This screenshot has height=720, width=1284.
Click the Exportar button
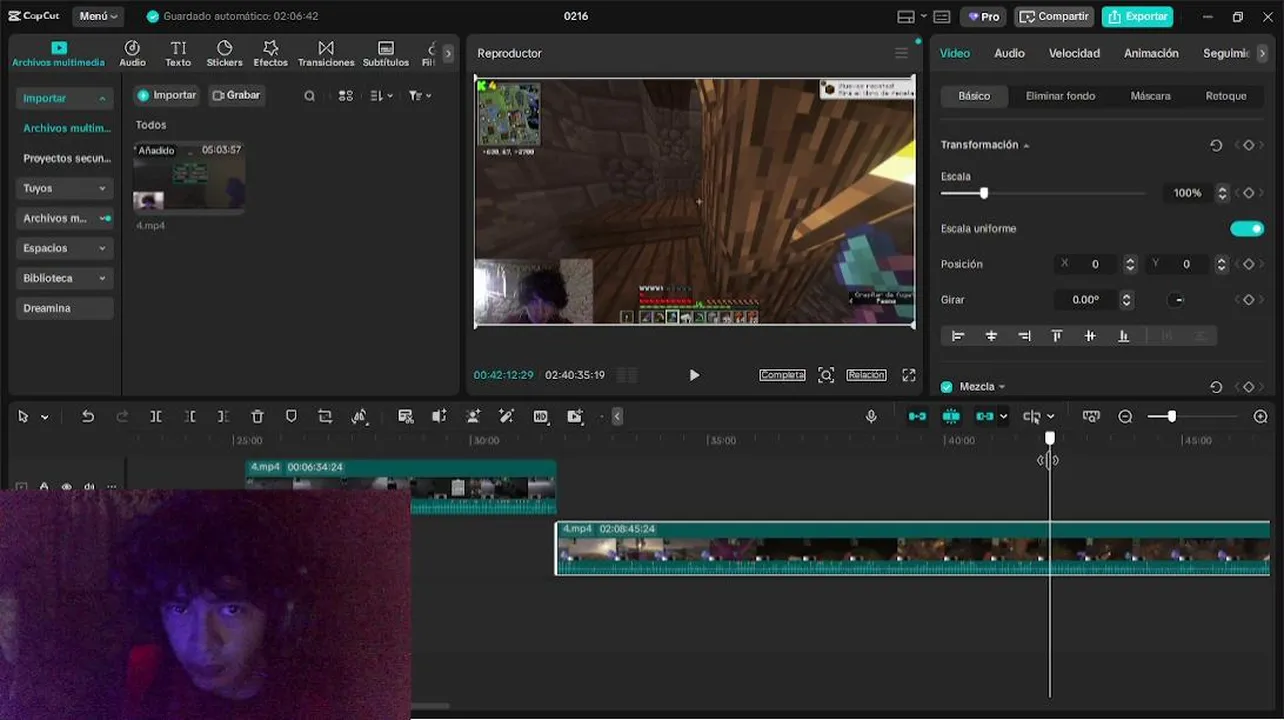pyautogui.click(x=1138, y=17)
